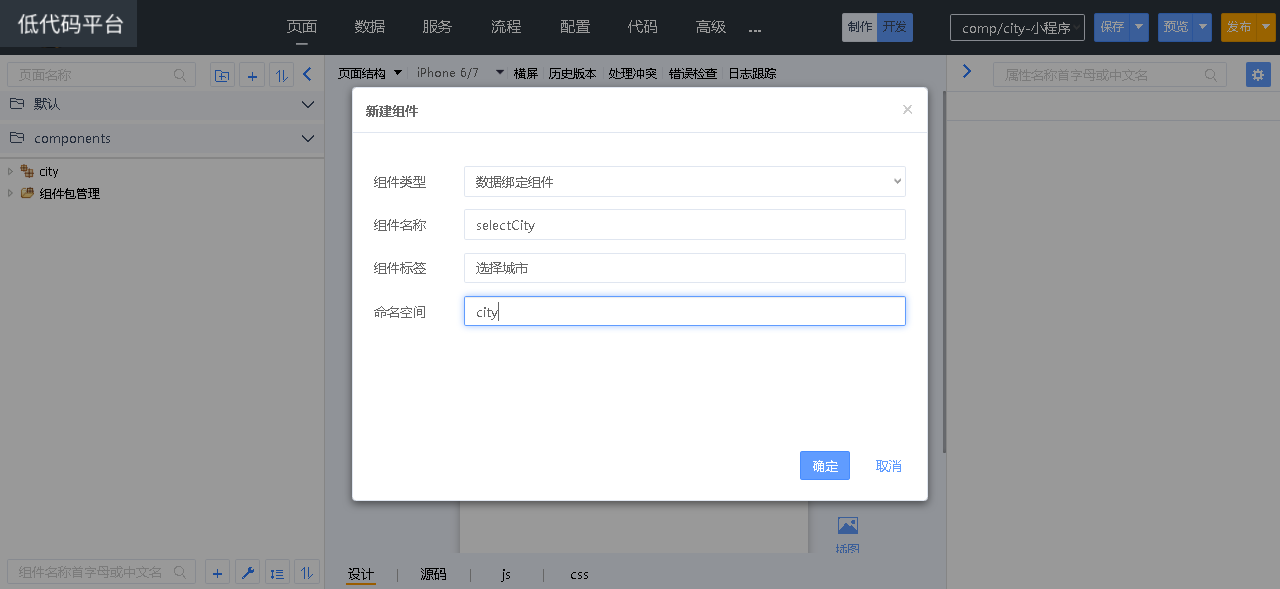
Task: Click the list ordering icon at bottom left
Action: pos(278,572)
